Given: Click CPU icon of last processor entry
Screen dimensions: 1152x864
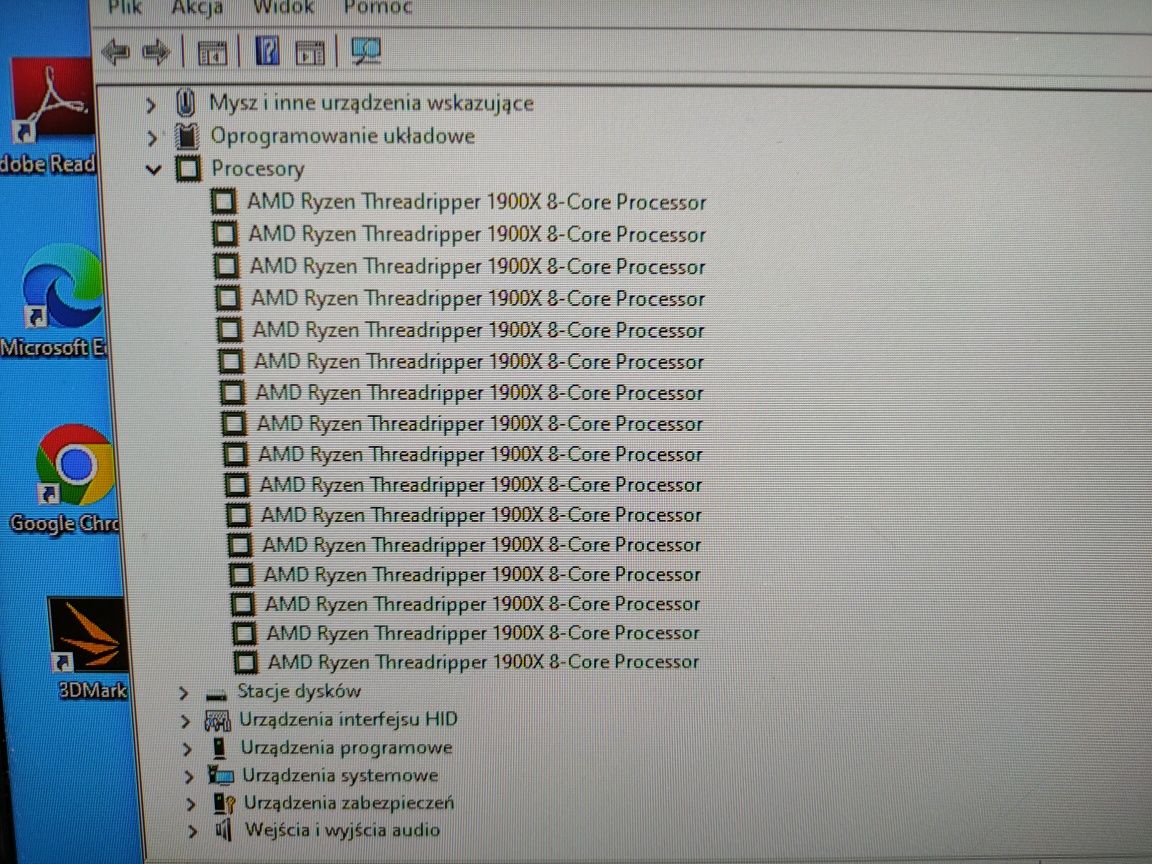Looking at the screenshot, I should [x=245, y=663].
